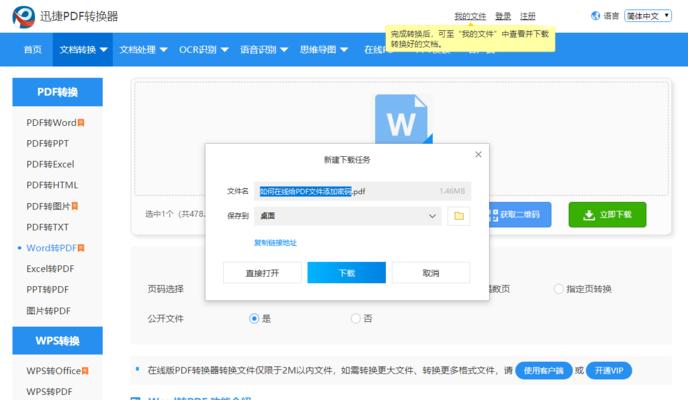Click the 获取二维码 button

[520, 214]
